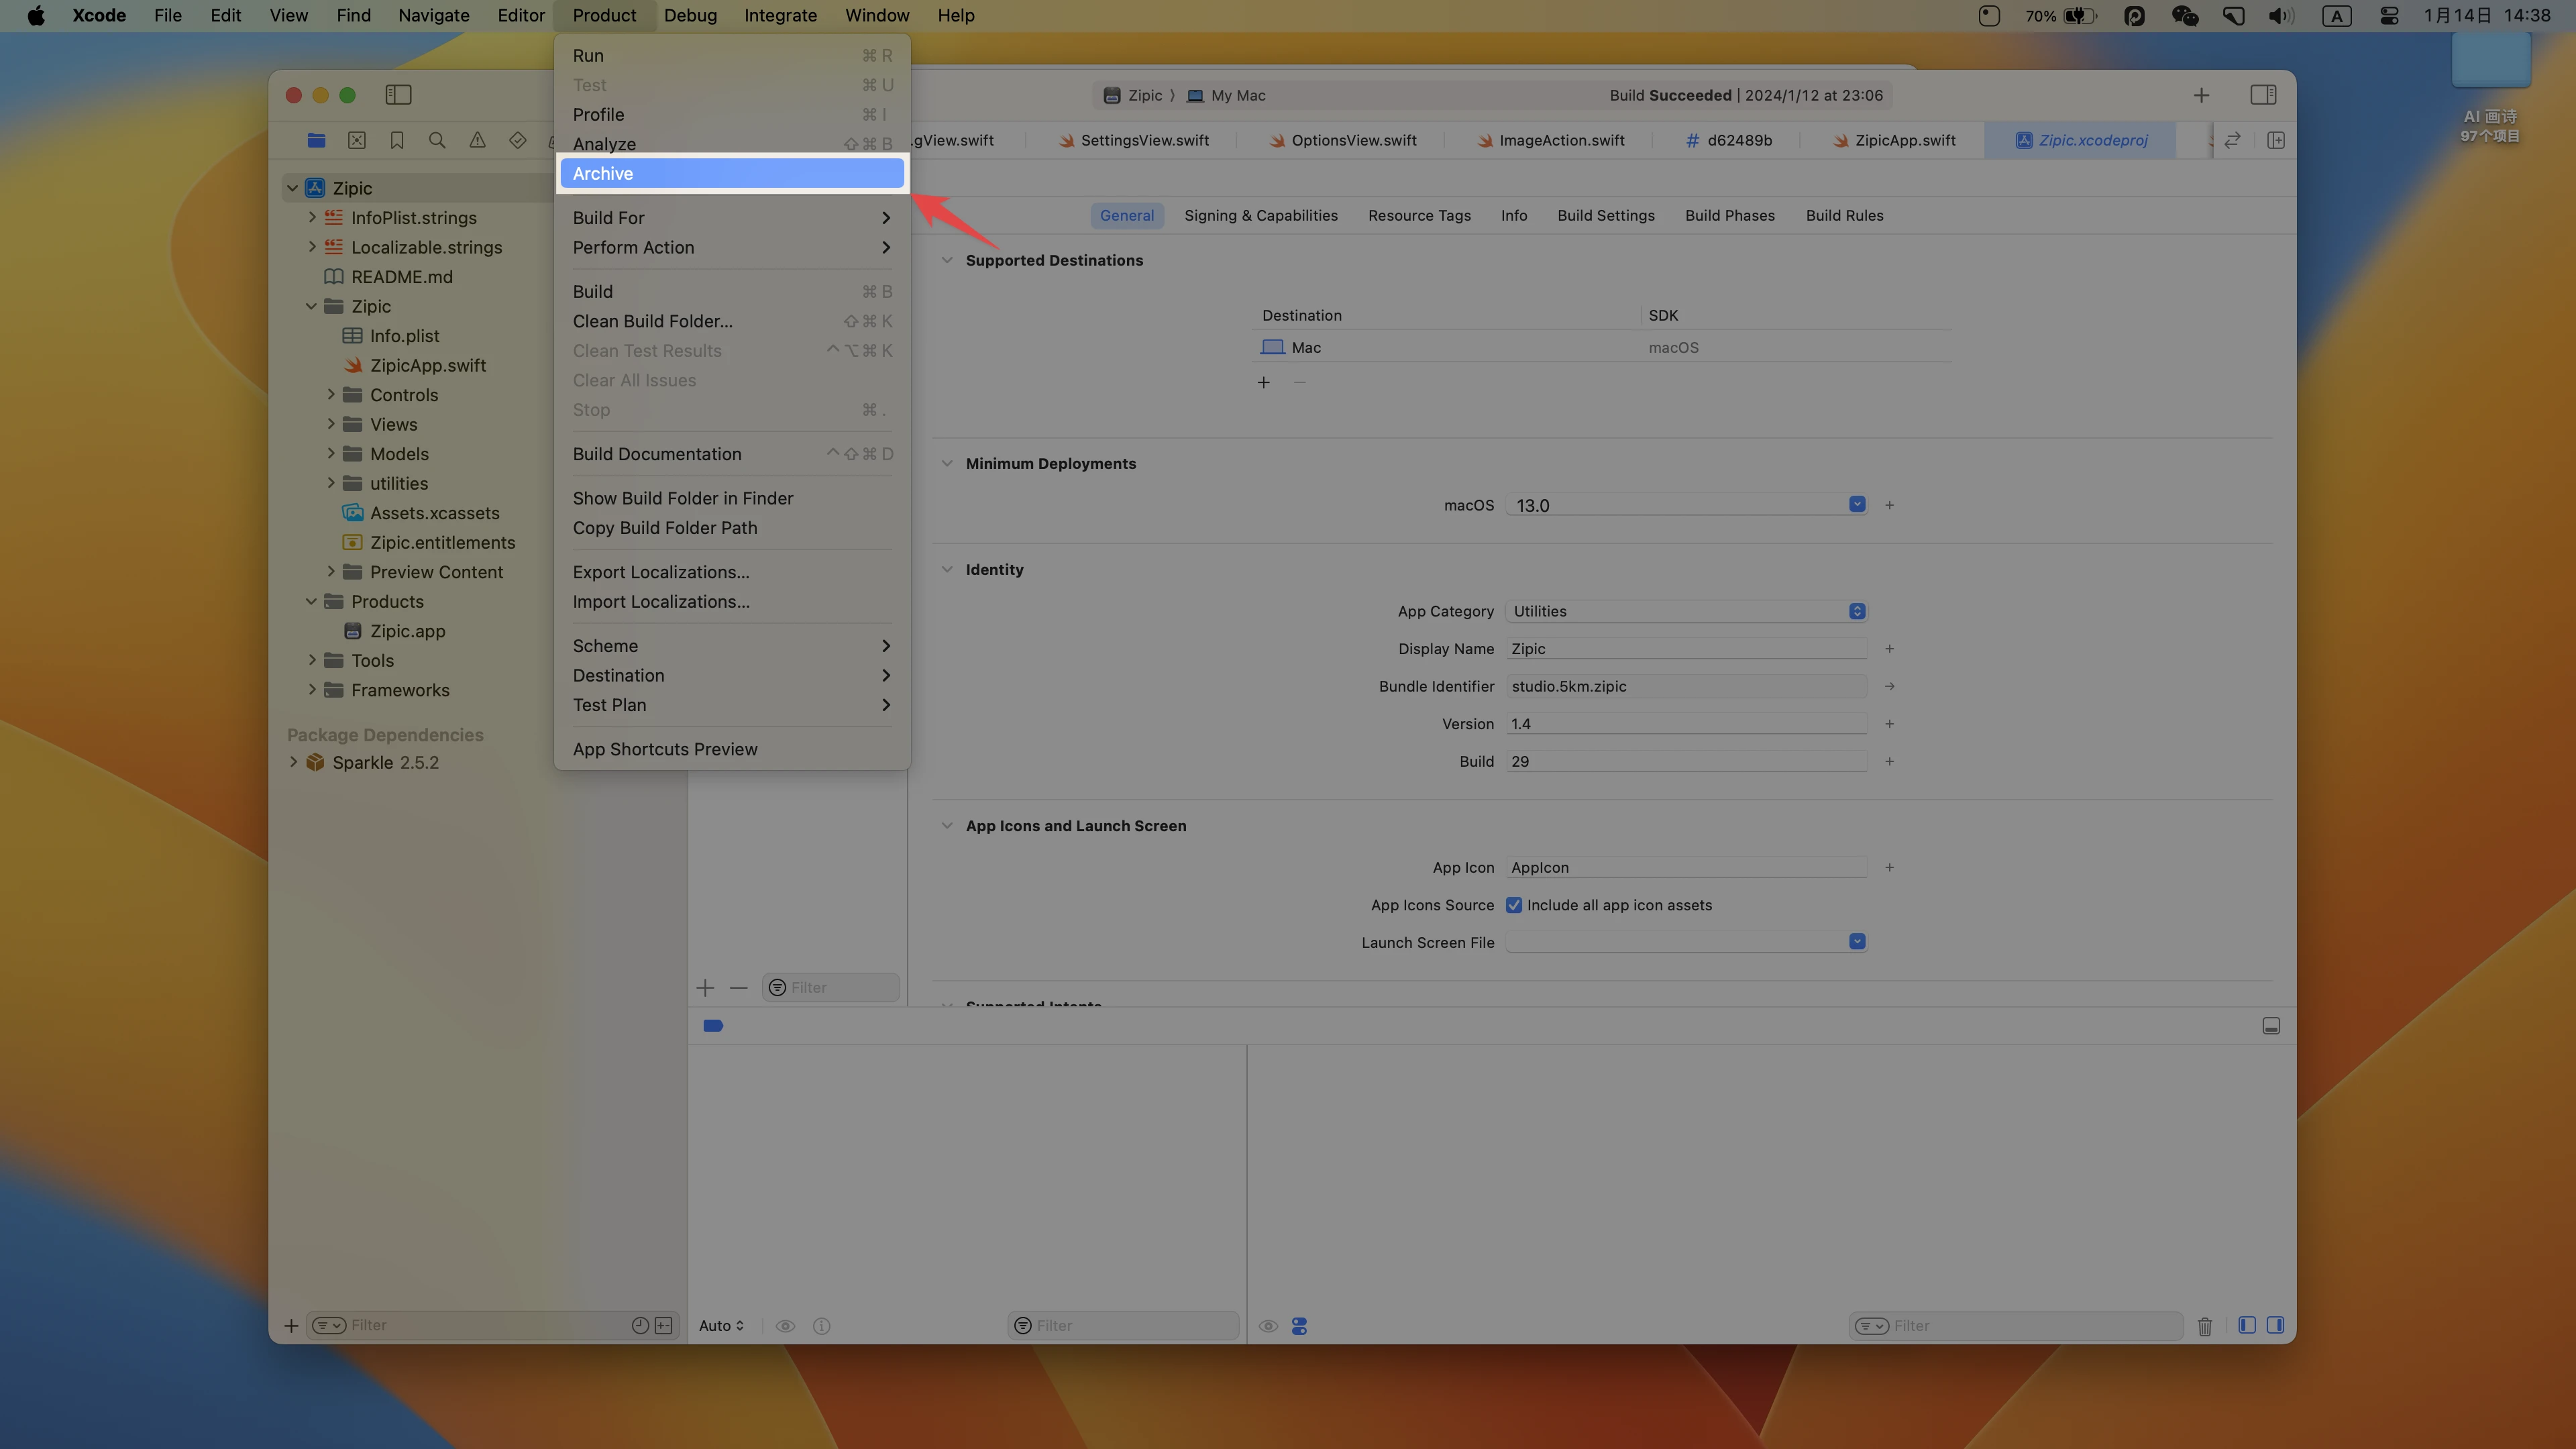Open the Build Phases tab
This screenshot has height=1449, width=2576.
pyautogui.click(x=1729, y=215)
